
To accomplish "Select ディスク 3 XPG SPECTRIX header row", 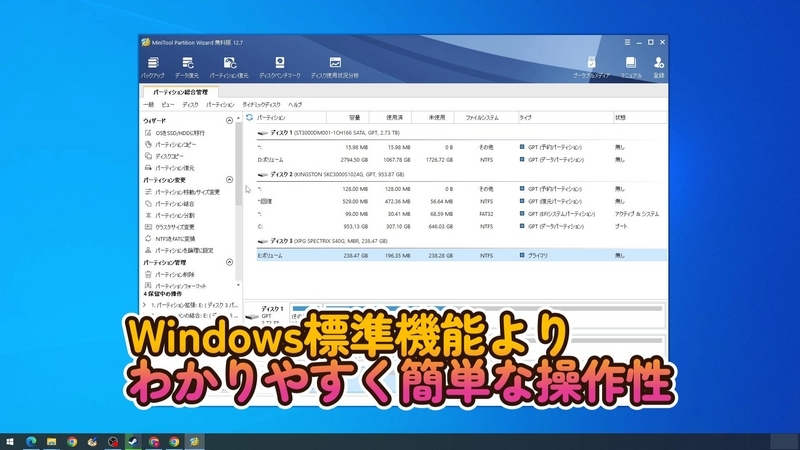I will point(461,241).
